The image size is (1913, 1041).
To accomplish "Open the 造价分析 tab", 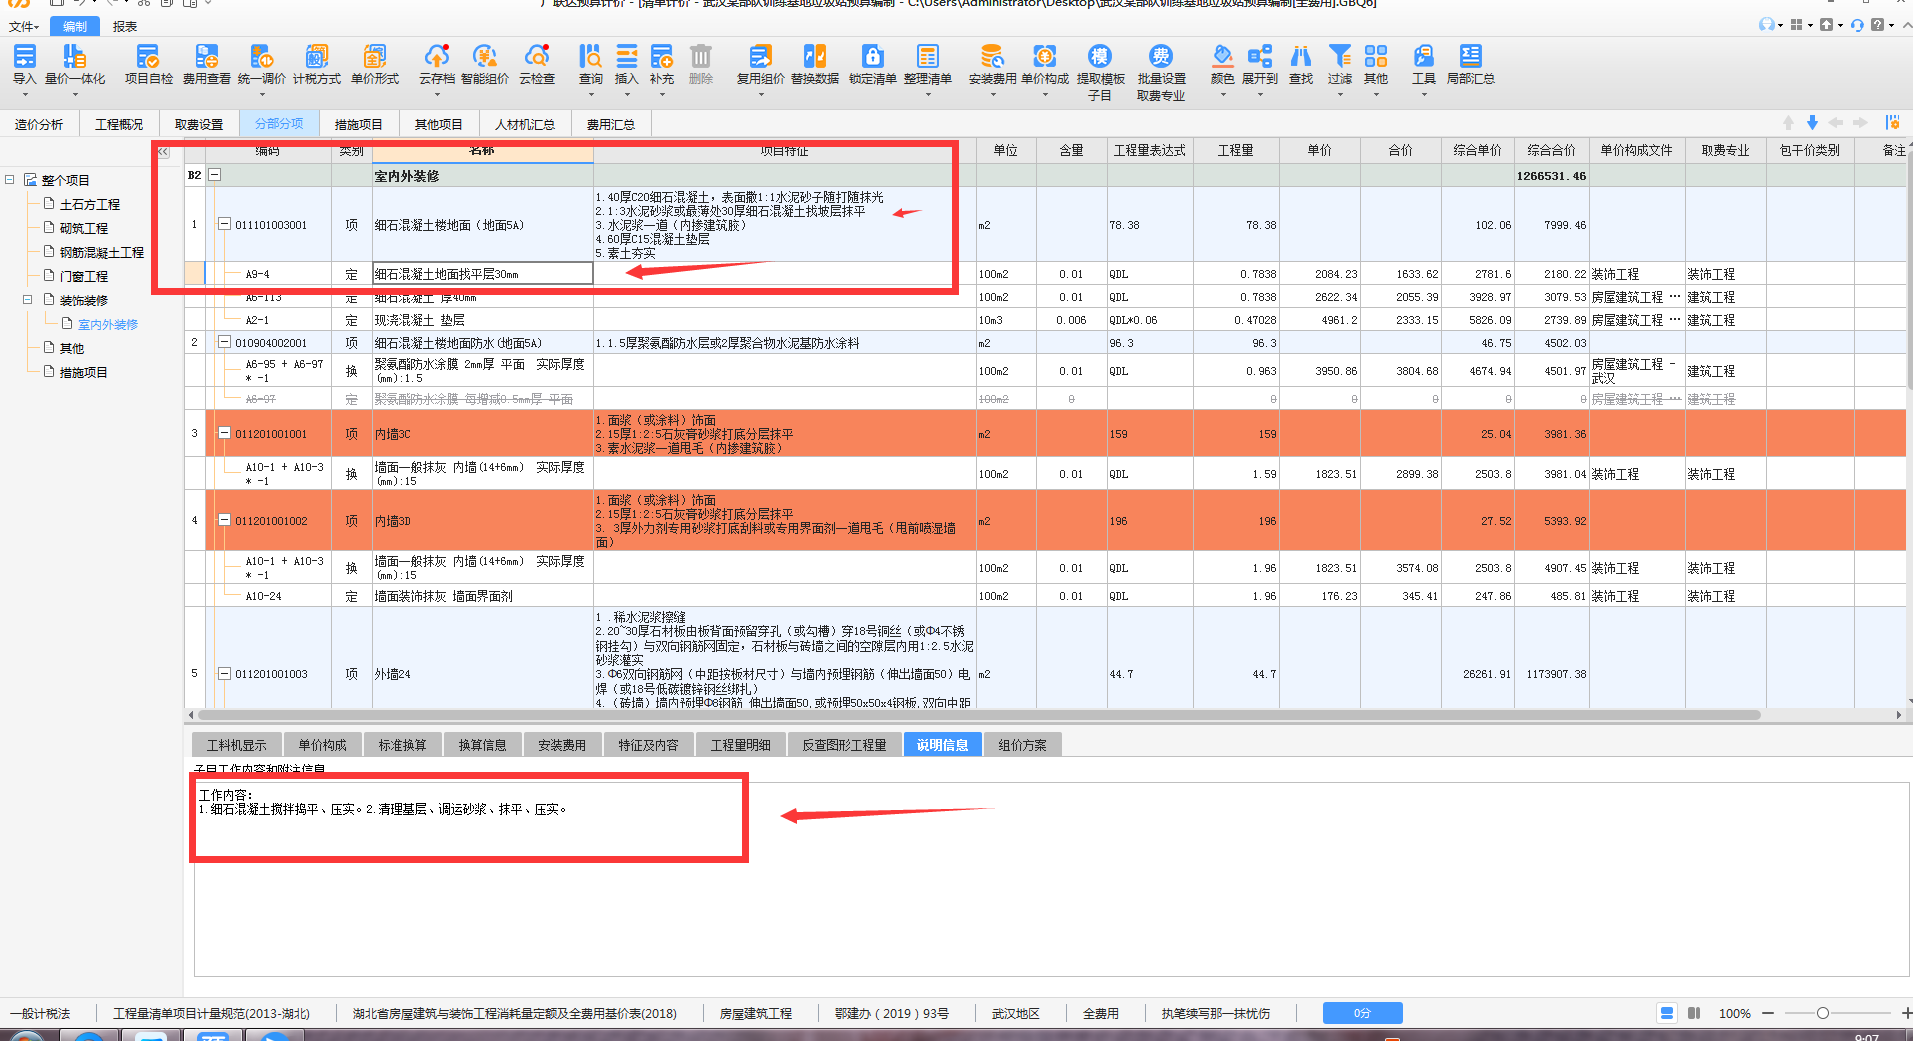I will (x=39, y=124).
